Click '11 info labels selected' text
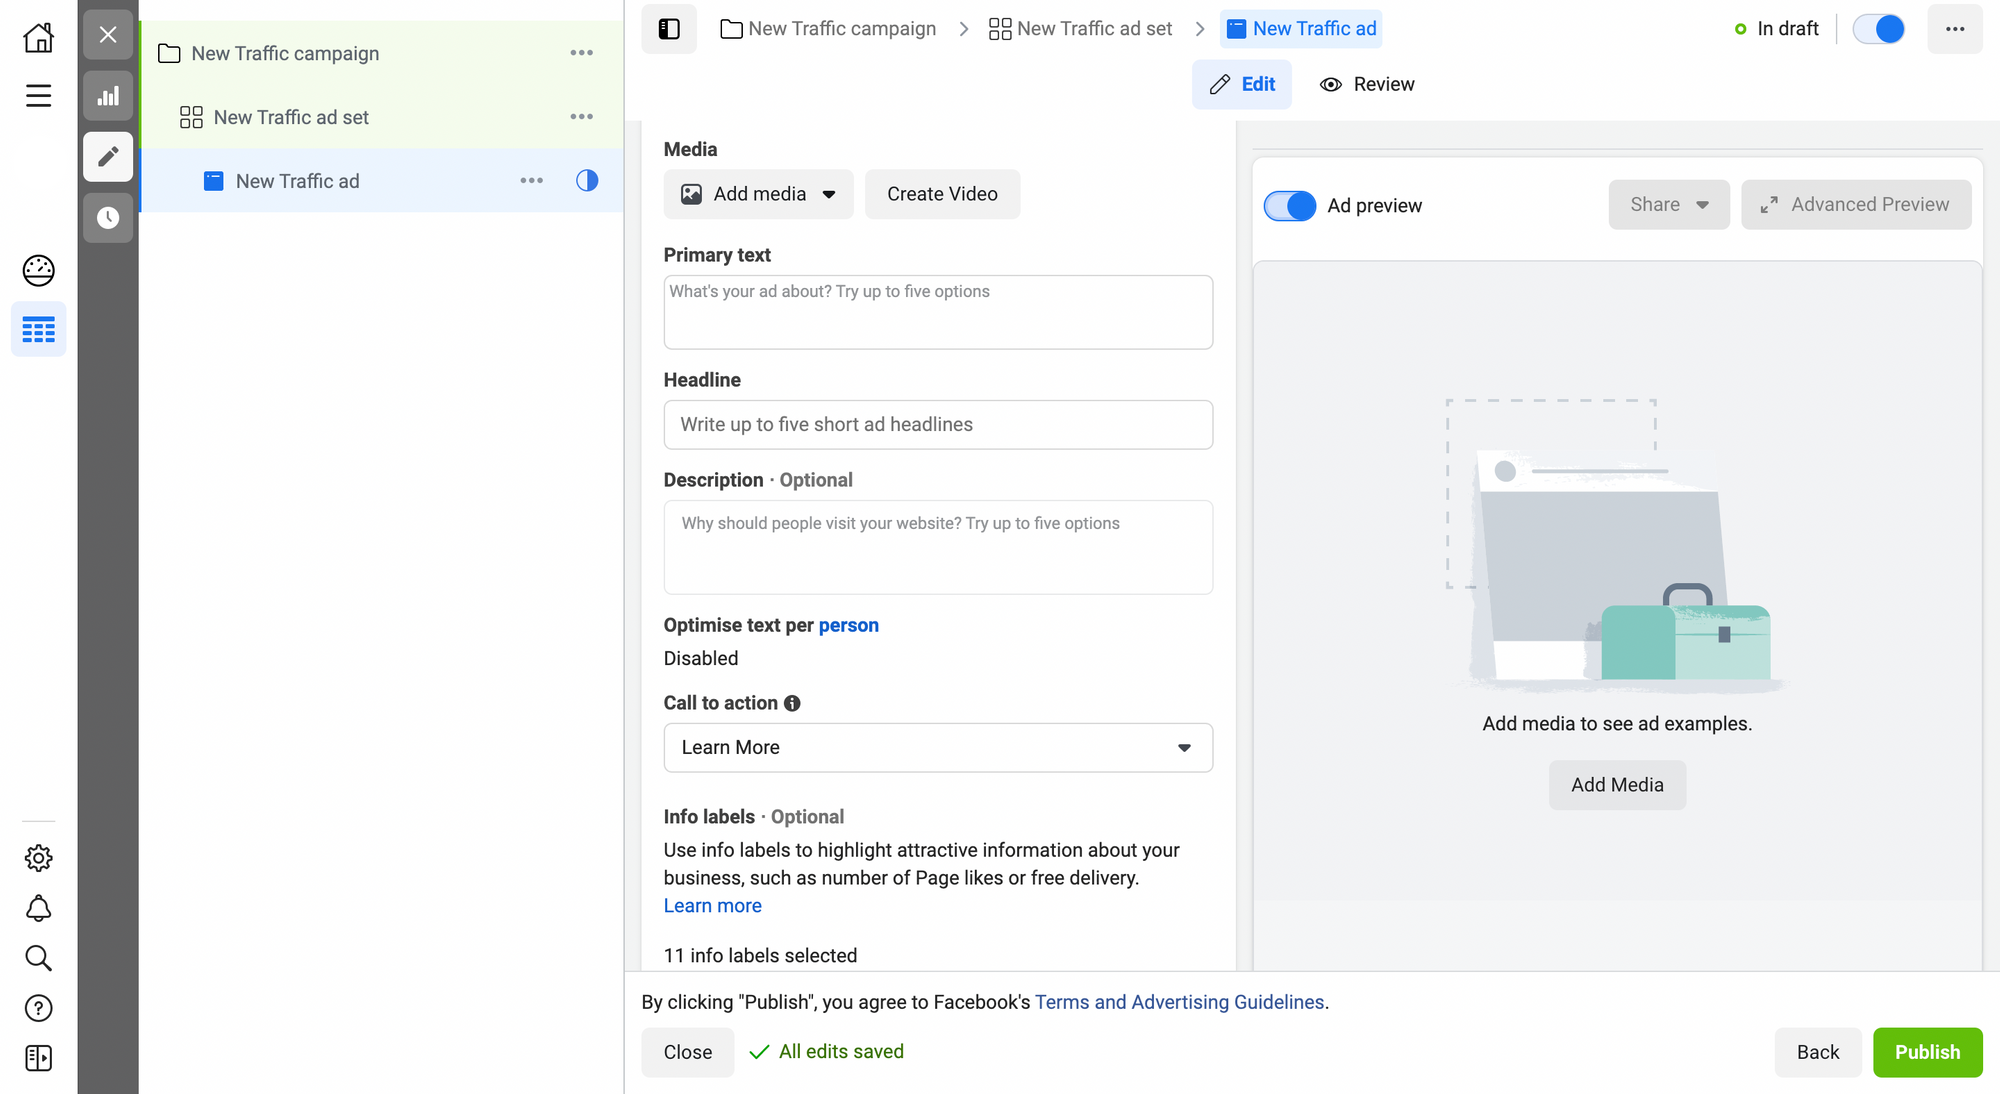This screenshot has width=2000, height=1094. coord(760,956)
